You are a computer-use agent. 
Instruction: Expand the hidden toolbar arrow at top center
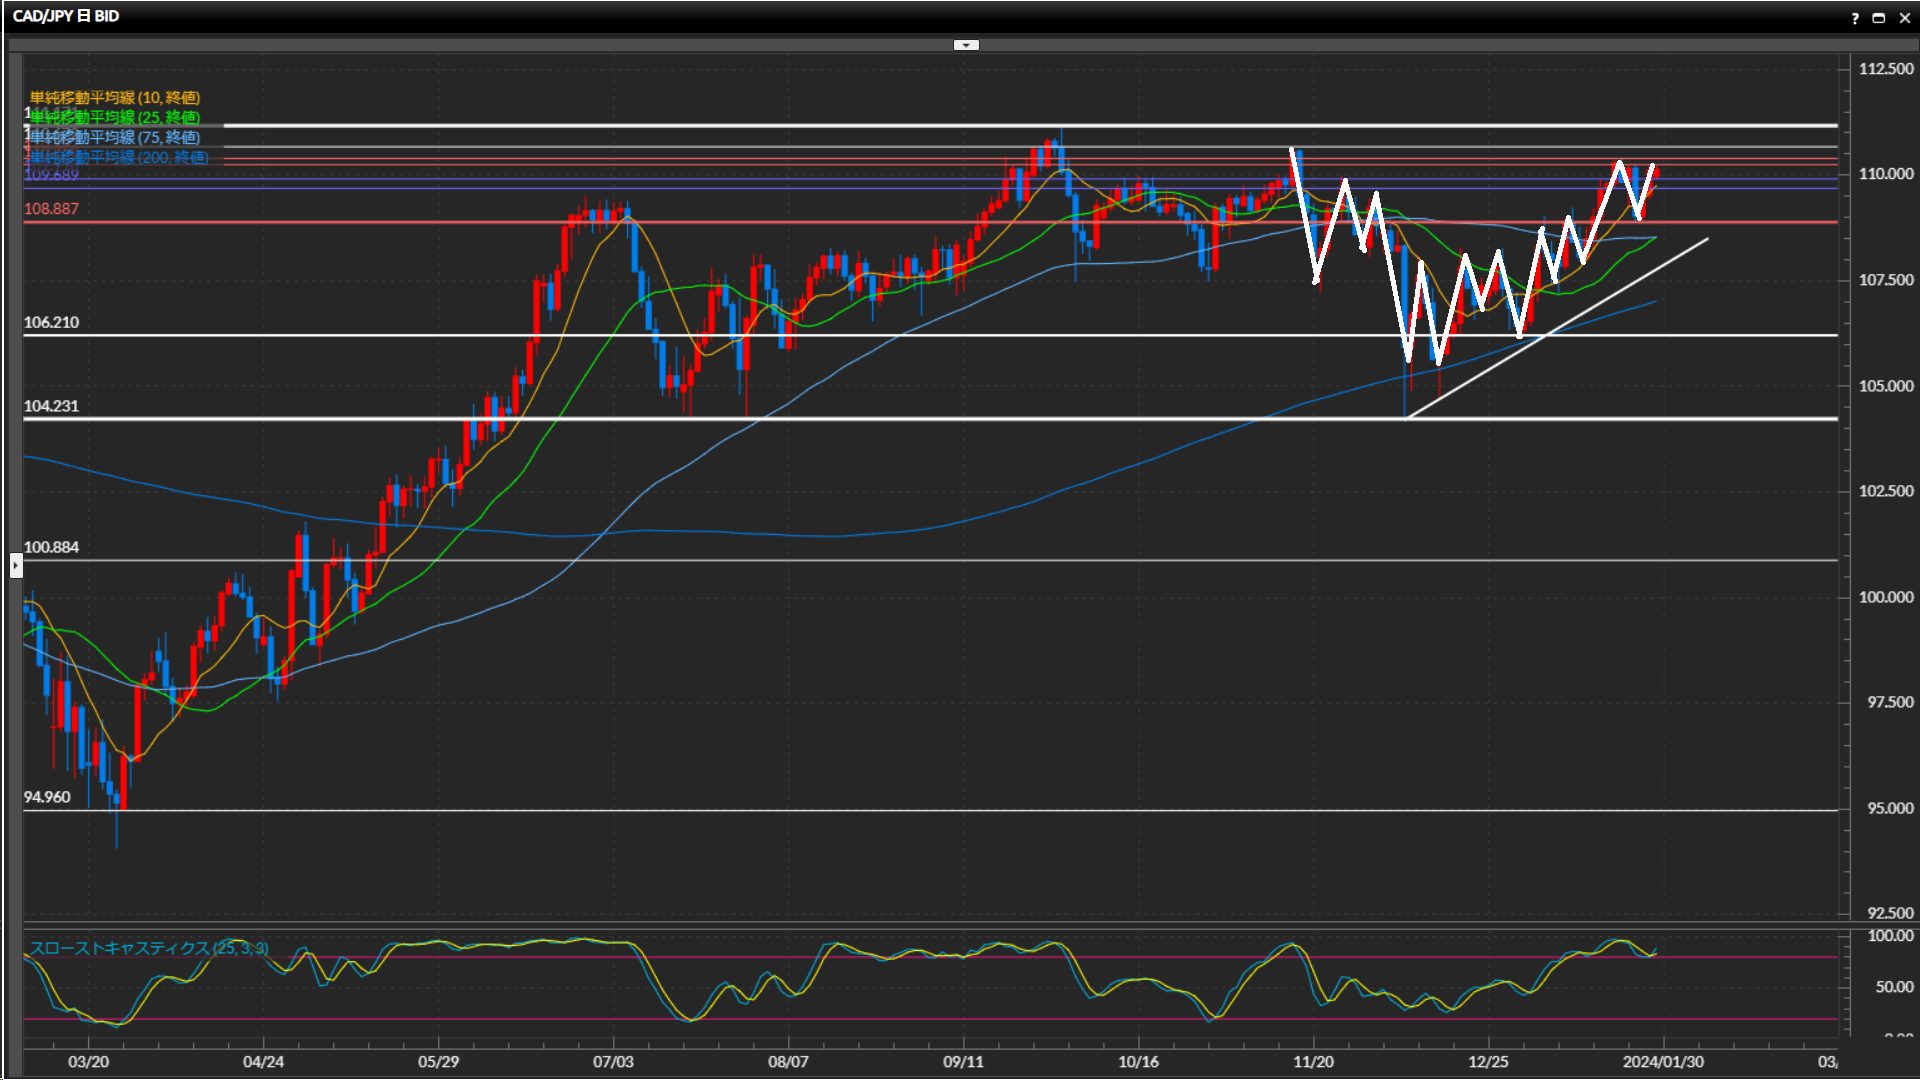[966, 45]
